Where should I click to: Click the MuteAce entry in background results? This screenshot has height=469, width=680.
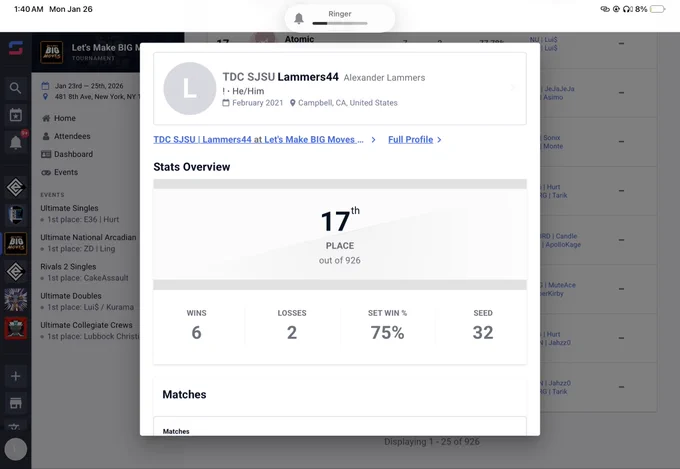coord(562,285)
